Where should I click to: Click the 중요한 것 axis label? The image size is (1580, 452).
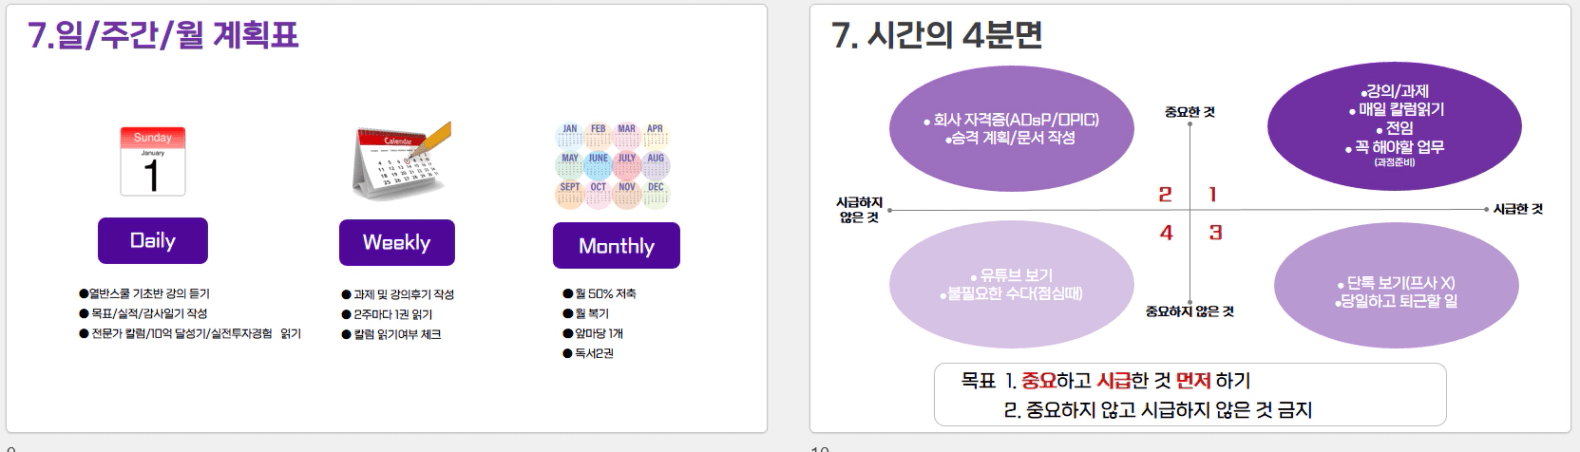(1189, 112)
